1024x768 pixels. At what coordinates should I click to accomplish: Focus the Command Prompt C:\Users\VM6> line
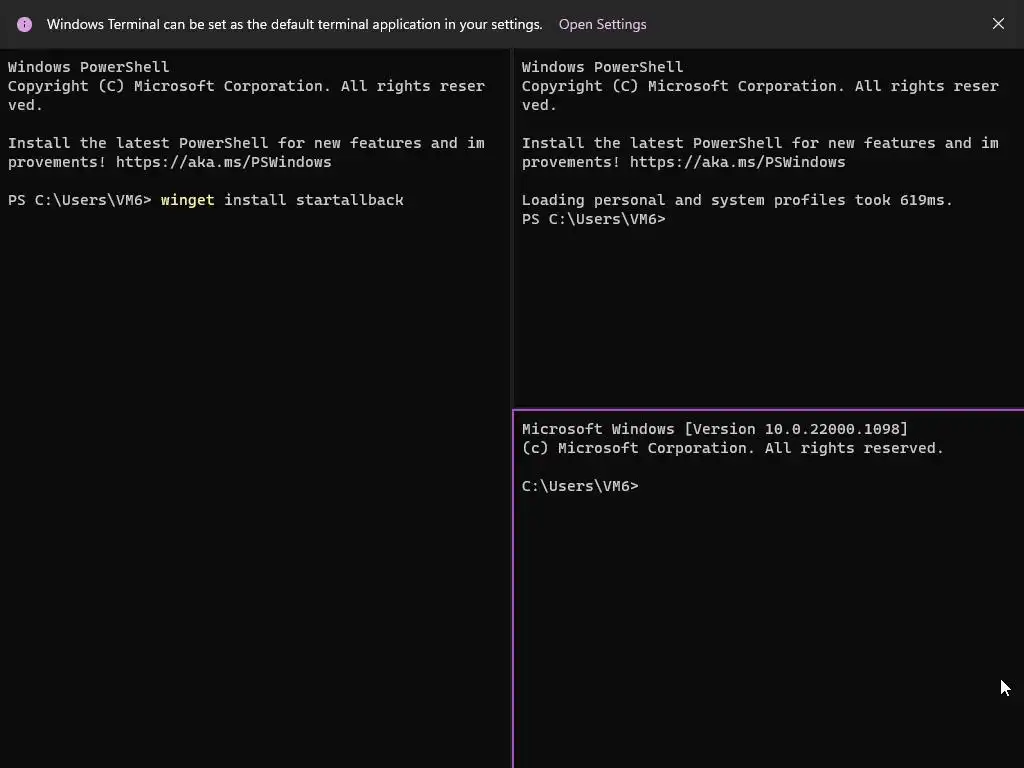pyautogui.click(x=580, y=486)
